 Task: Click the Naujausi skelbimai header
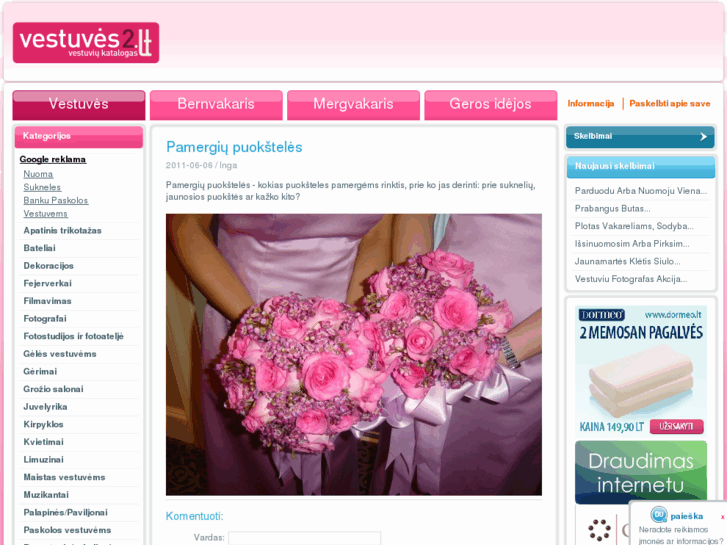641,167
